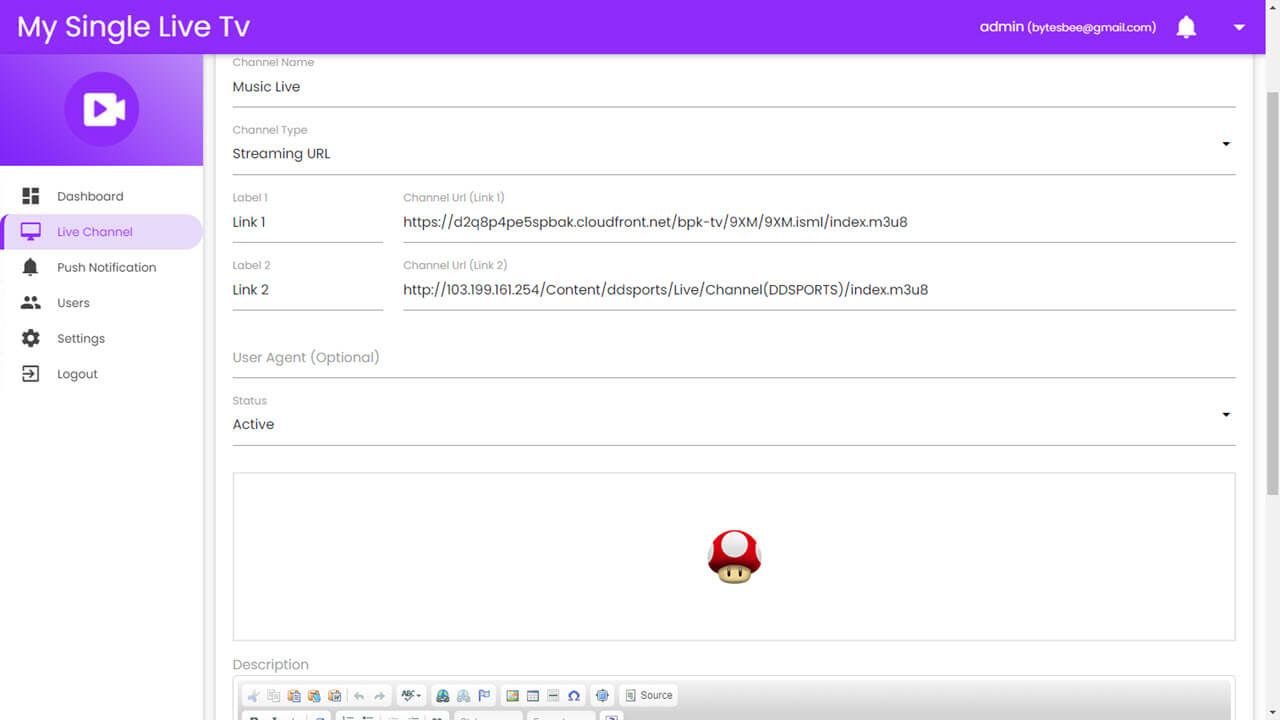Open the Users section
This screenshot has width=1280, height=720.
[73, 303]
